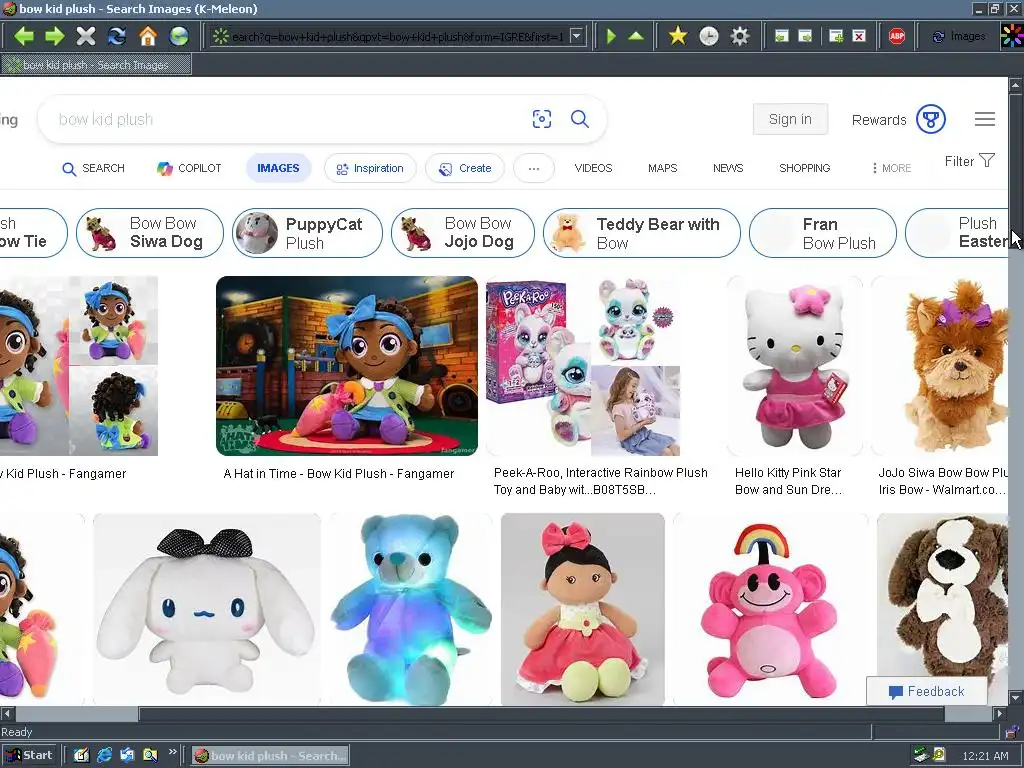
Task: Start a visual search with the camera icon
Action: pyautogui.click(x=542, y=119)
